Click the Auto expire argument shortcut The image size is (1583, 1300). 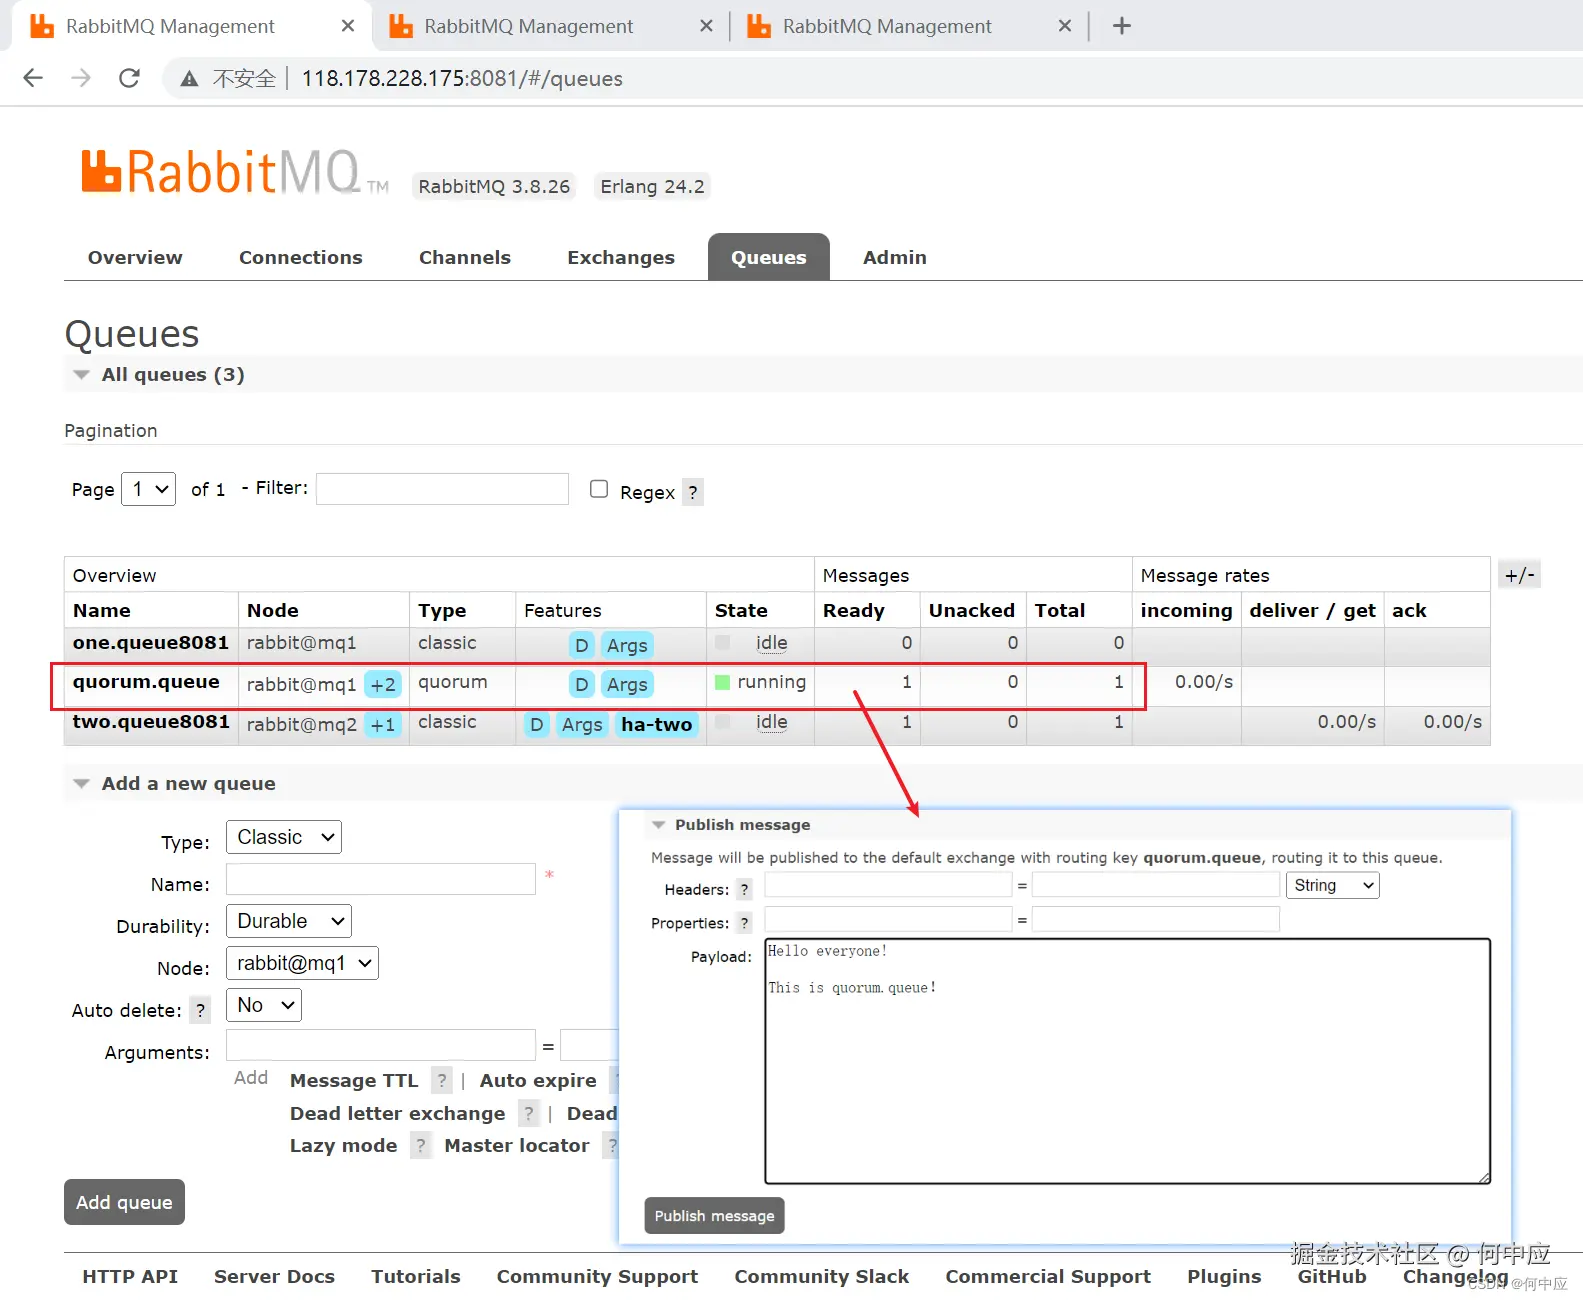point(538,1080)
